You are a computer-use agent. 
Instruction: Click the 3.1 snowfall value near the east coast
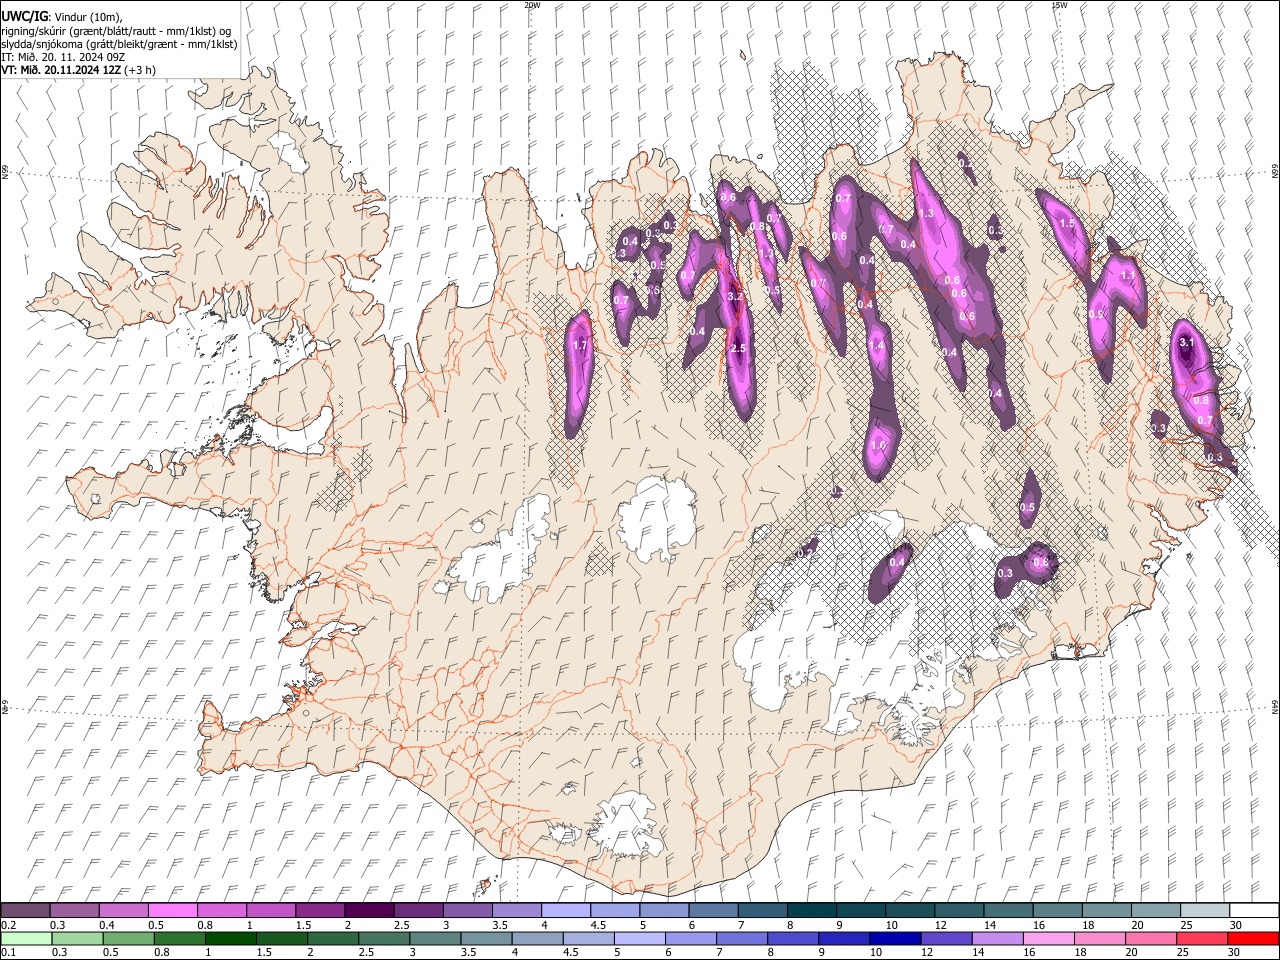coord(1187,343)
